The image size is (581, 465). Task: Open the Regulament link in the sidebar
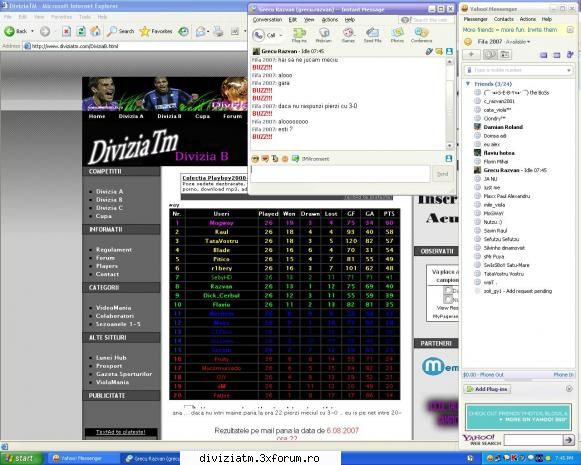point(114,250)
